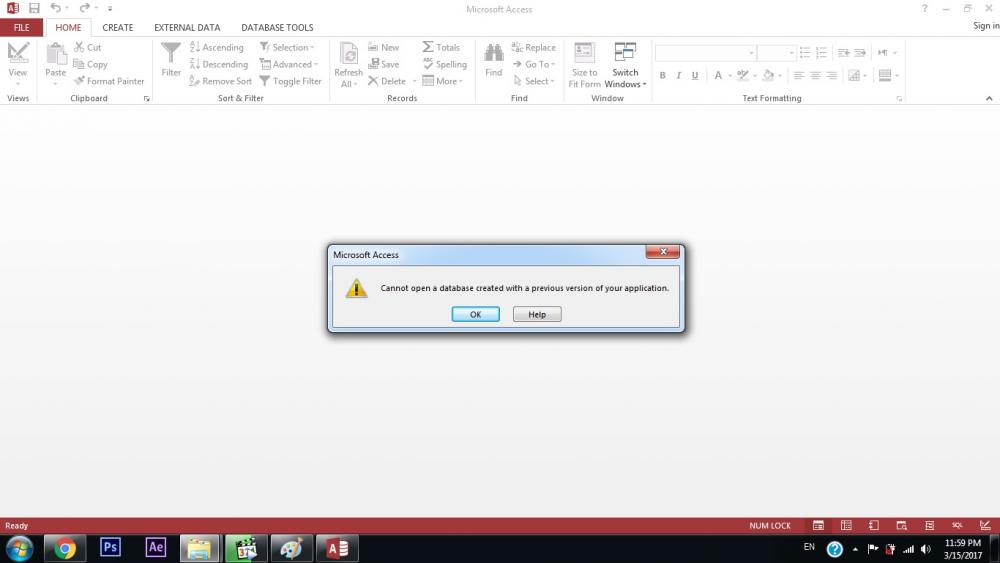This screenshot has height=563, width=1000.
Task: Open the Advanced filter dropdown
Action: point(289,64)
